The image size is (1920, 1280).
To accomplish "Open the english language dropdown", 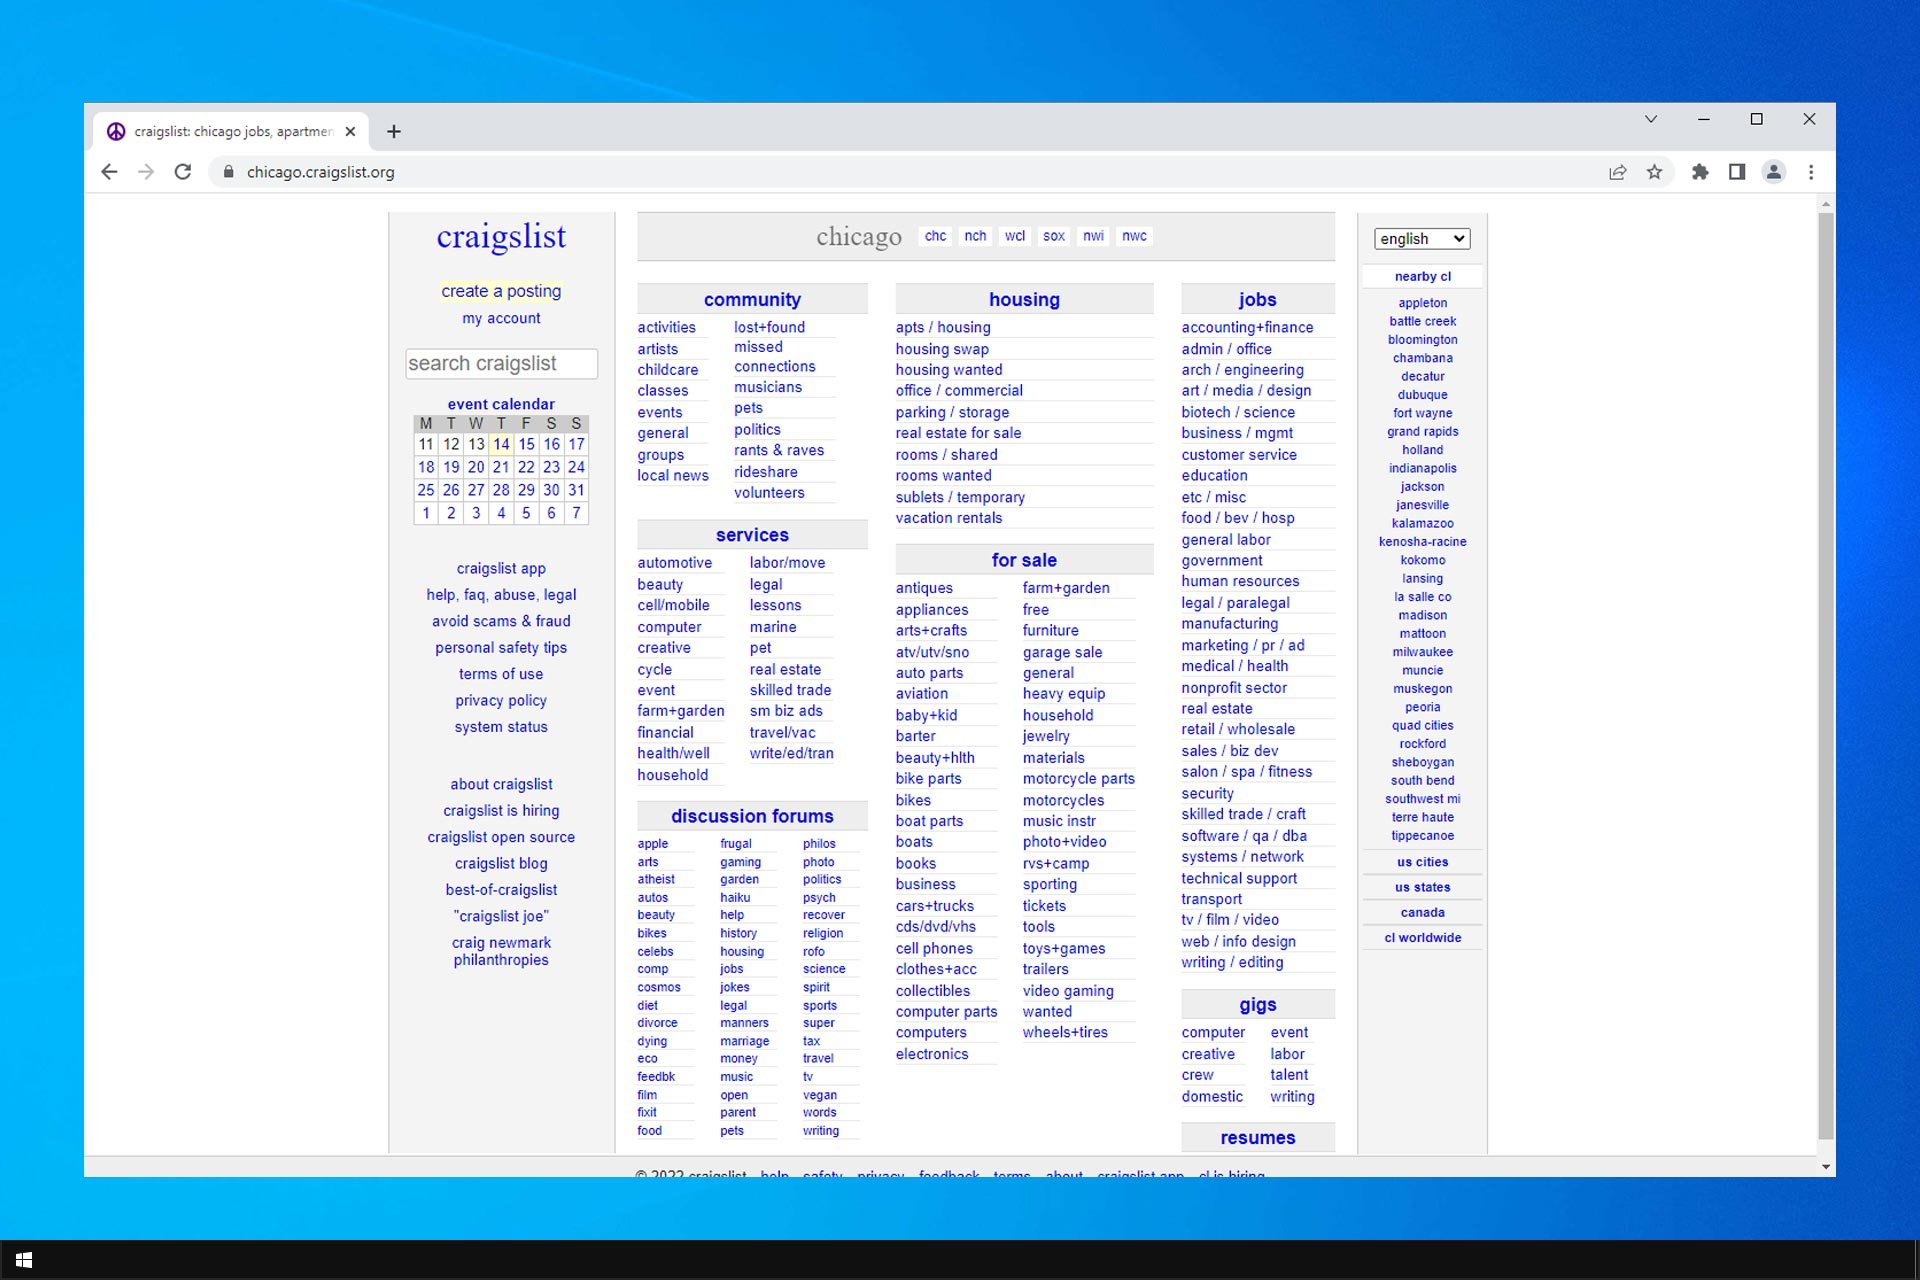I will click(1422, 238).
